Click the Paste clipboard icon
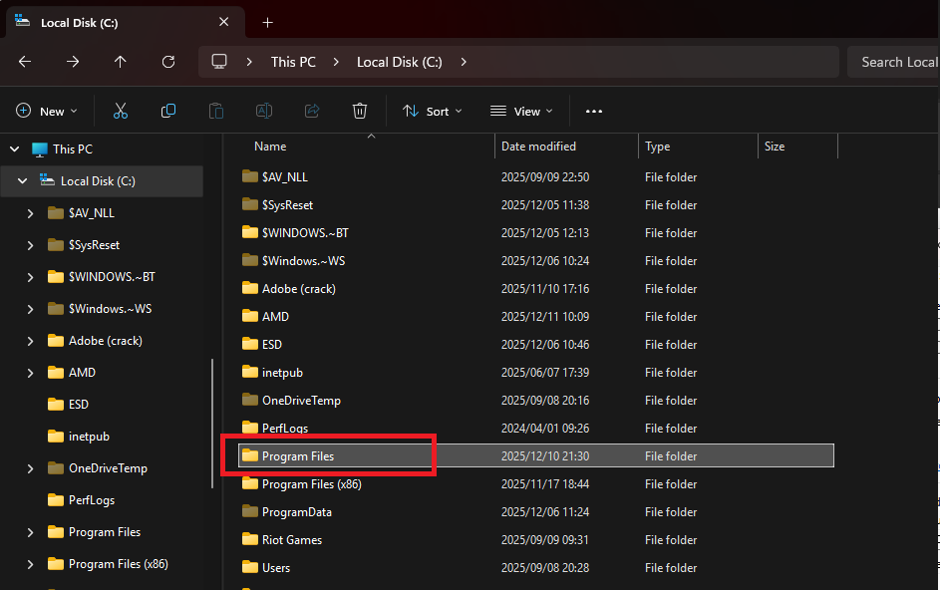 216,111
